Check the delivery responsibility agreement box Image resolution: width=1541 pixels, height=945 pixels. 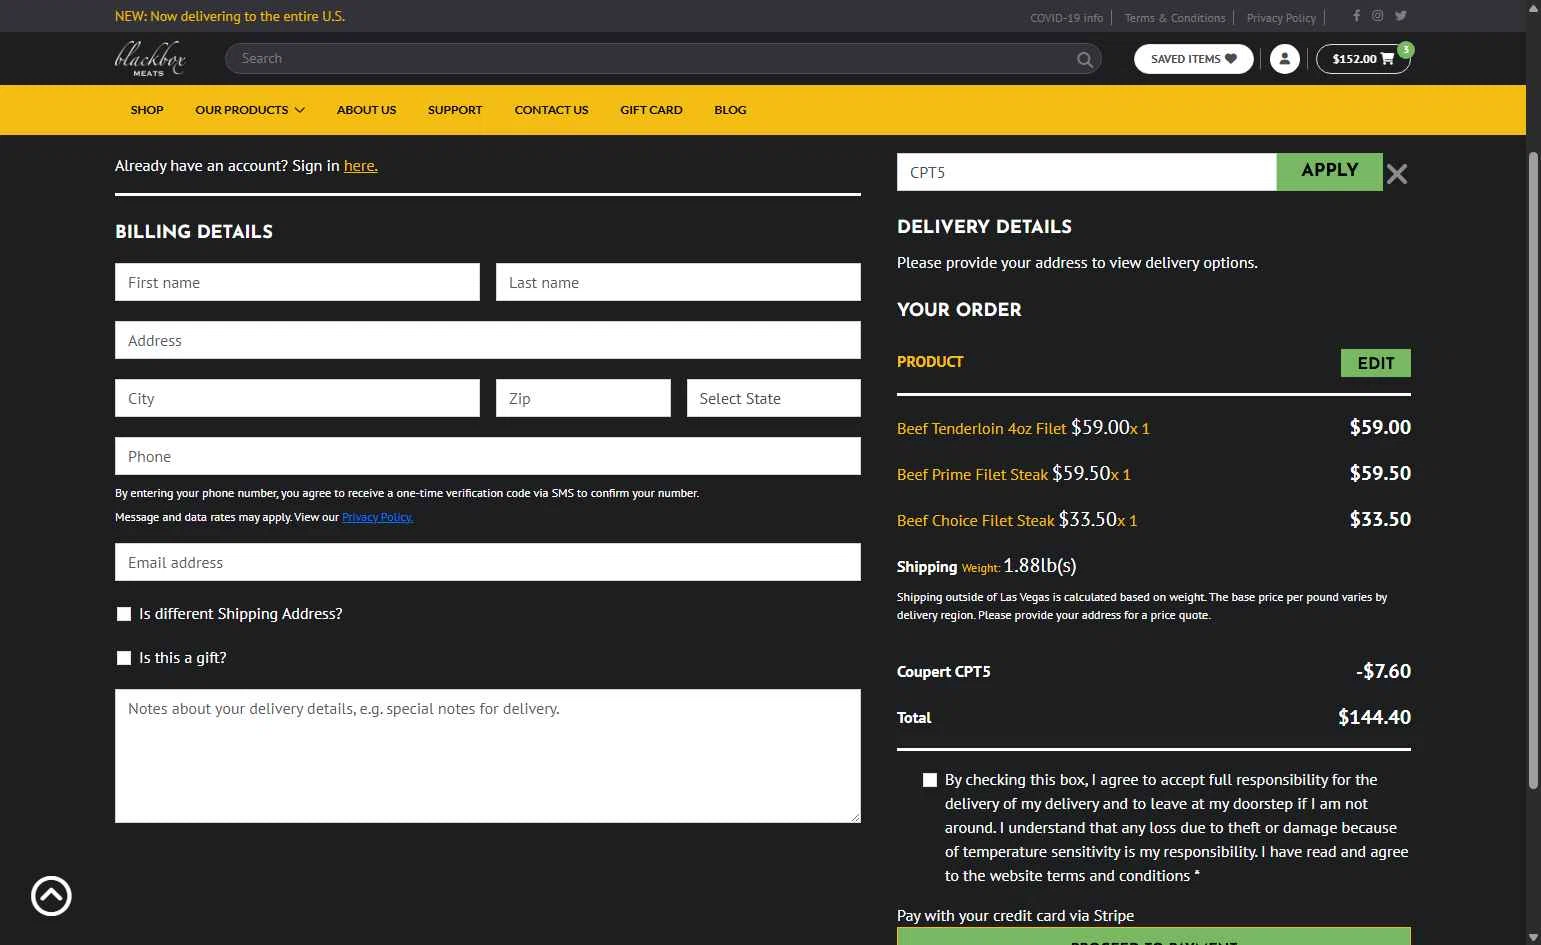point(930,780)
